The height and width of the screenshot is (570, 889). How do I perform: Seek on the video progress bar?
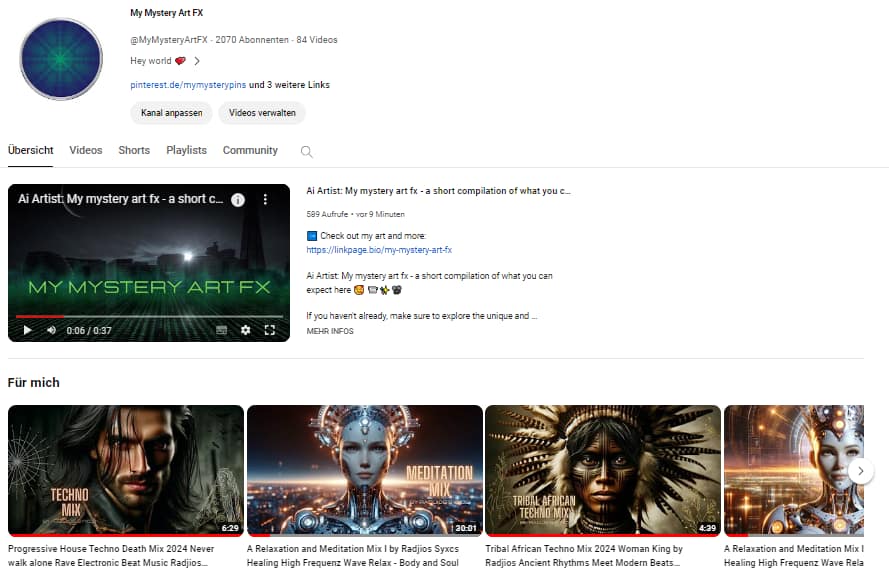click(150, 316)
